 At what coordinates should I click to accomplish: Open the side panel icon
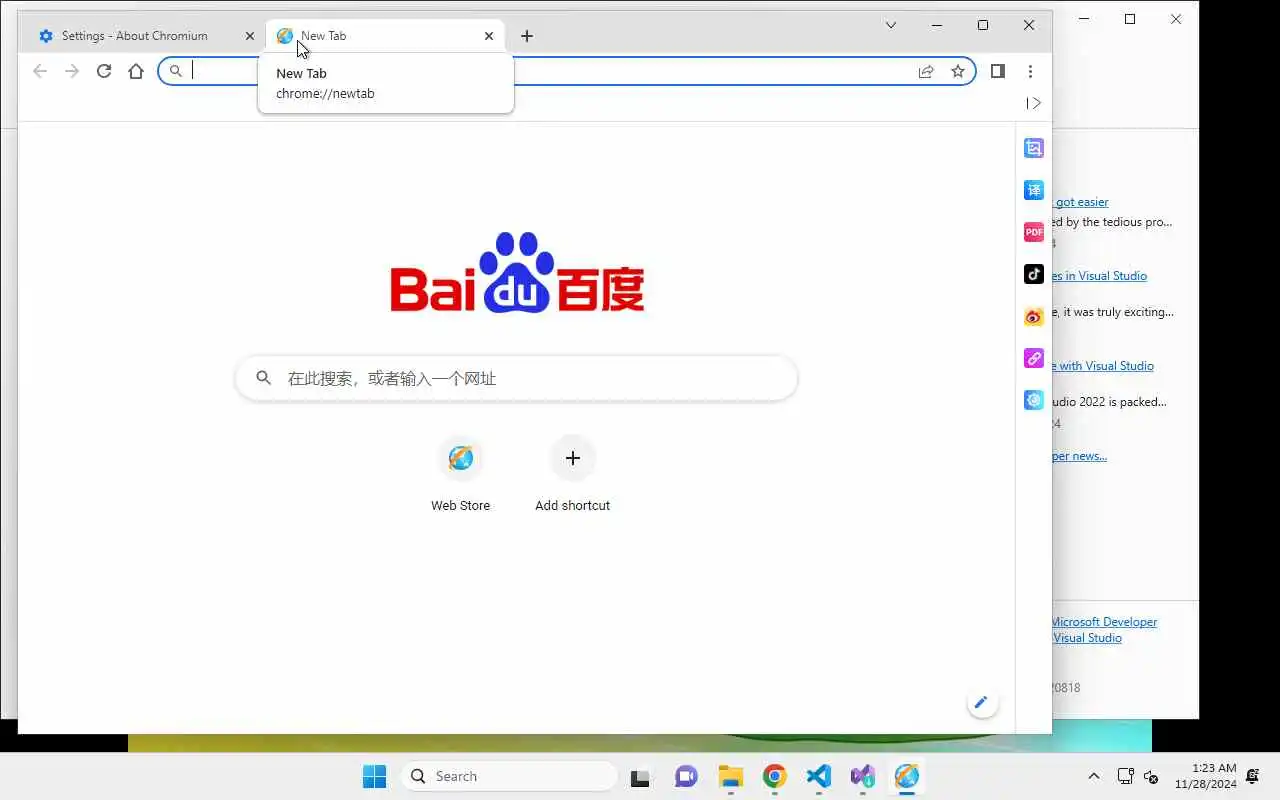coord(997,71)
